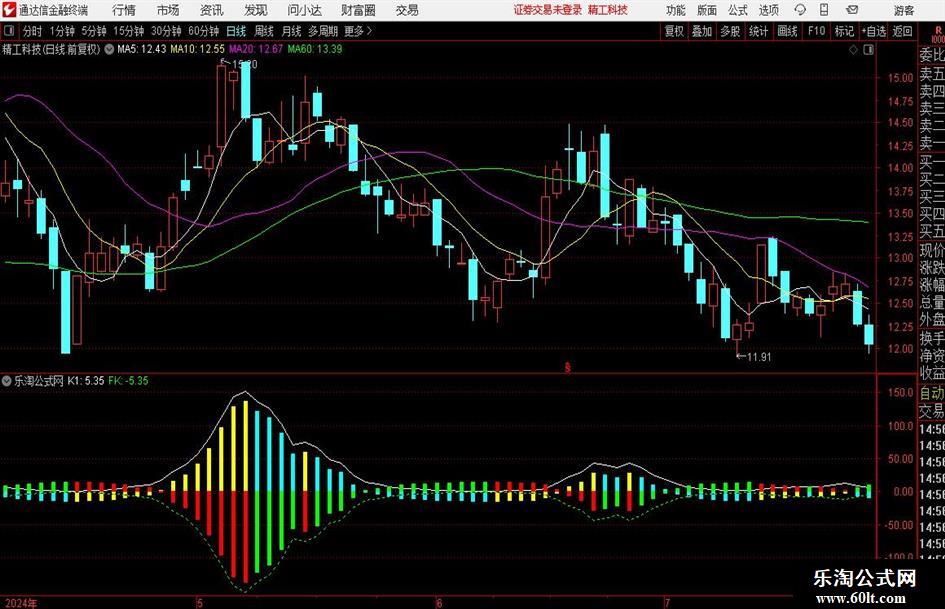Click the 统计 statistics button
The image size is (945, 609).
coord(758,31)
